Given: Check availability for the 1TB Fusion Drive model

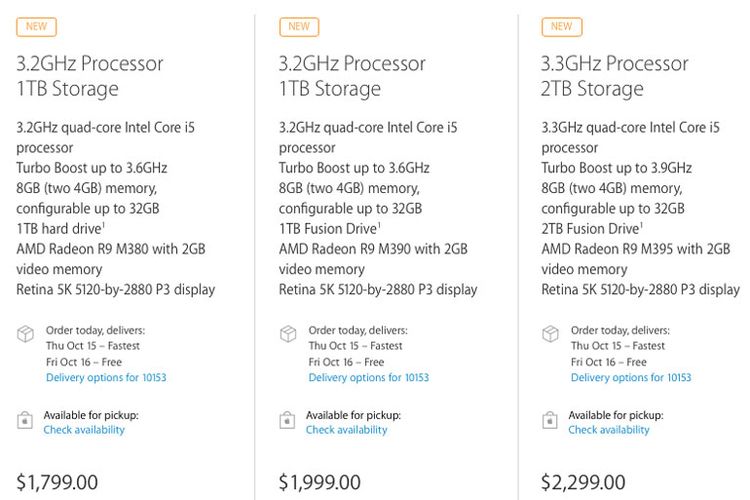Looking at the screenshot, I should pyautogui.click(x=347, y=430).
